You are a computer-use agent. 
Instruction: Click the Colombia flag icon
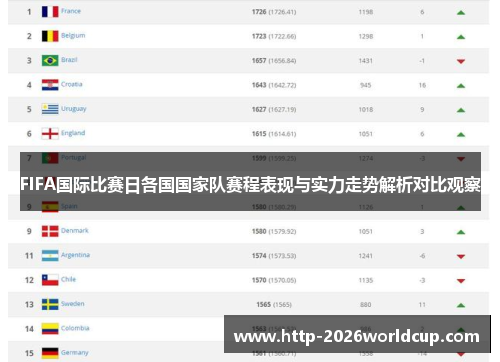(50, 329)
